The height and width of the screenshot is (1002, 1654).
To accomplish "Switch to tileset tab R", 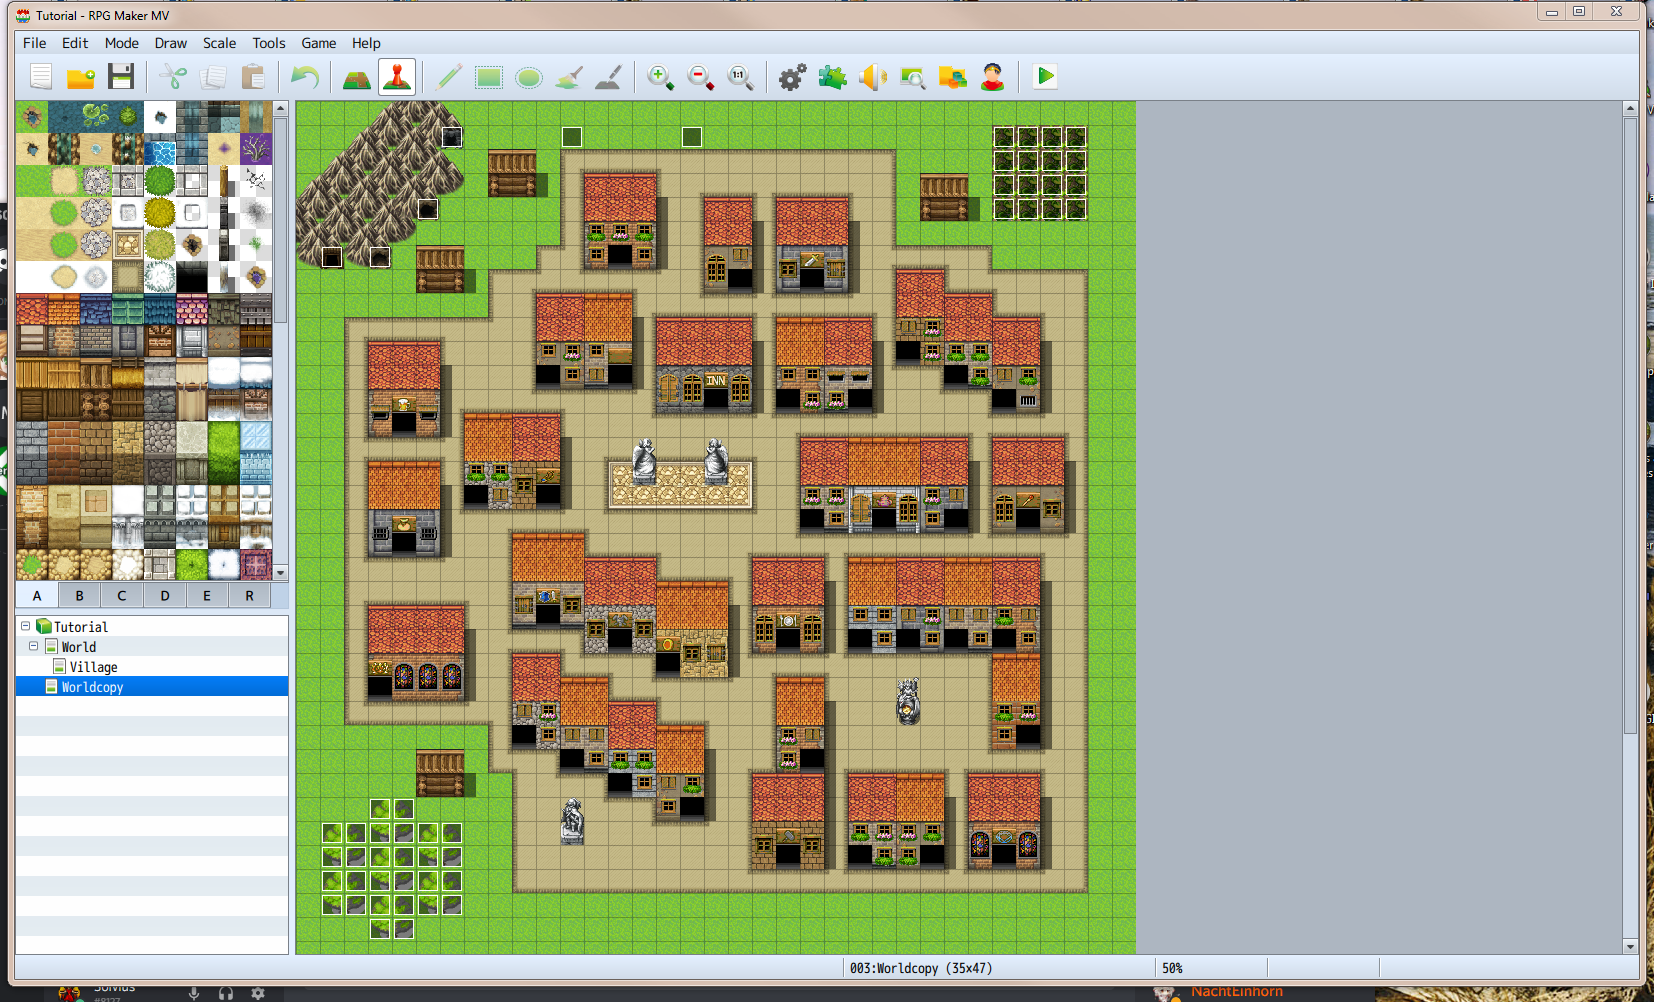I will [250, 596].
